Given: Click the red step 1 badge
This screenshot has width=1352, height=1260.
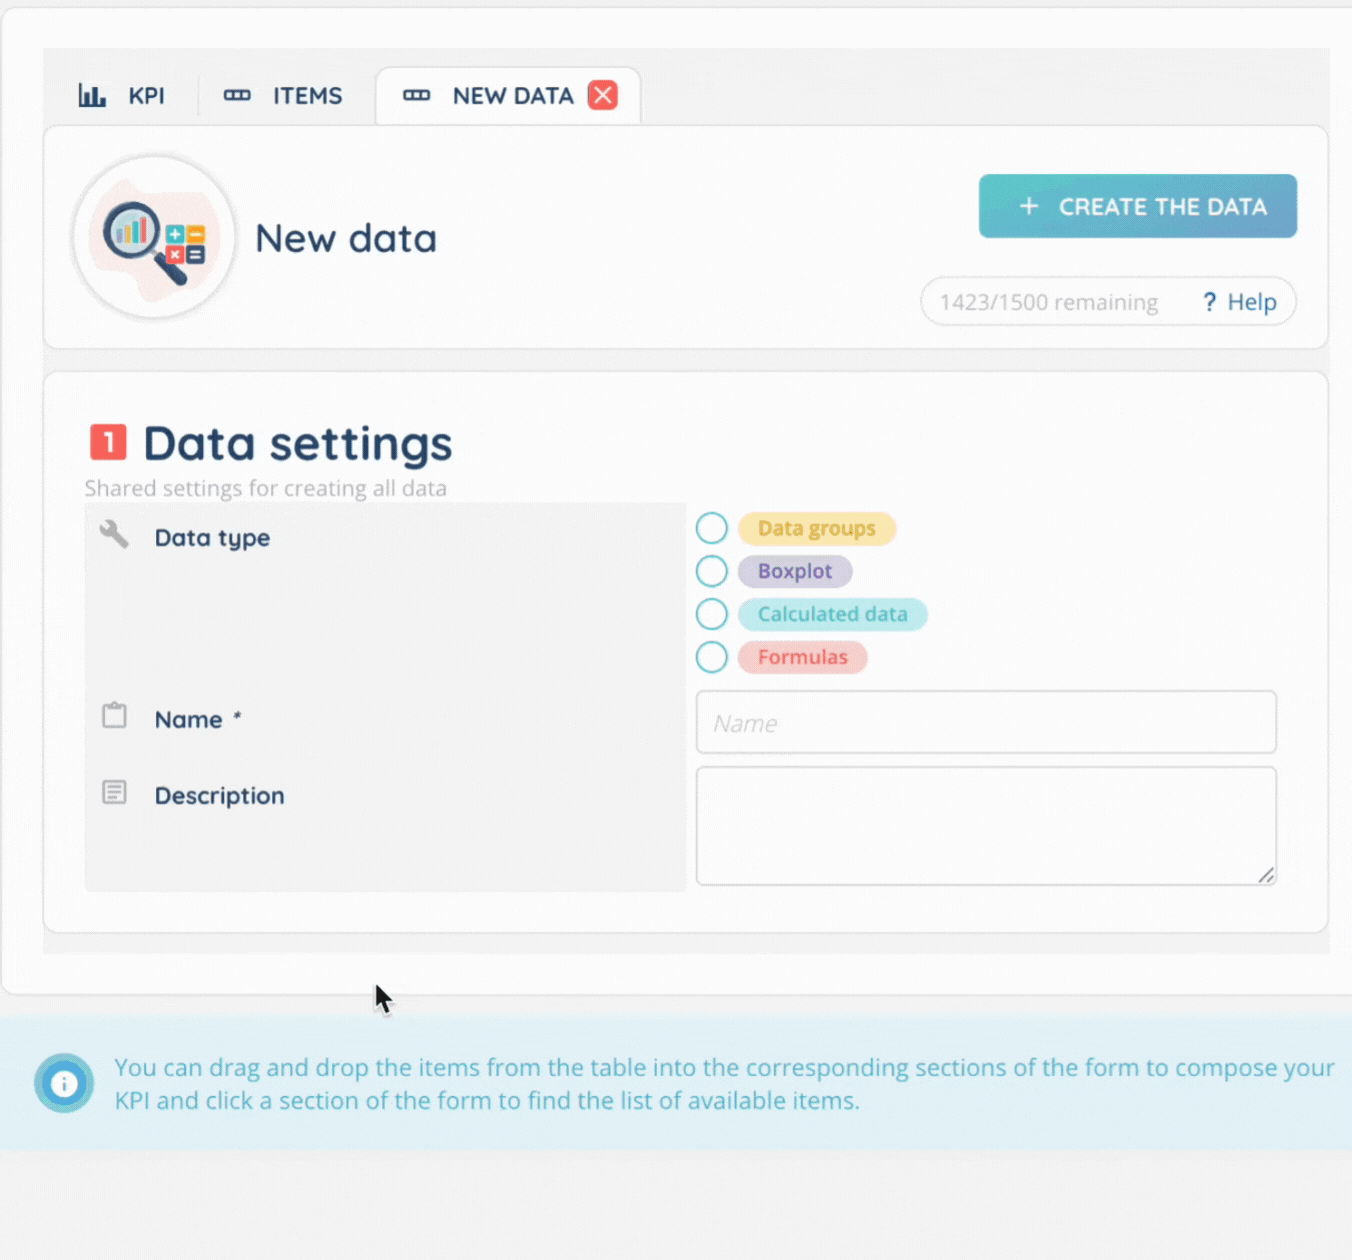Looking at the screenshot, I should 108,442.
